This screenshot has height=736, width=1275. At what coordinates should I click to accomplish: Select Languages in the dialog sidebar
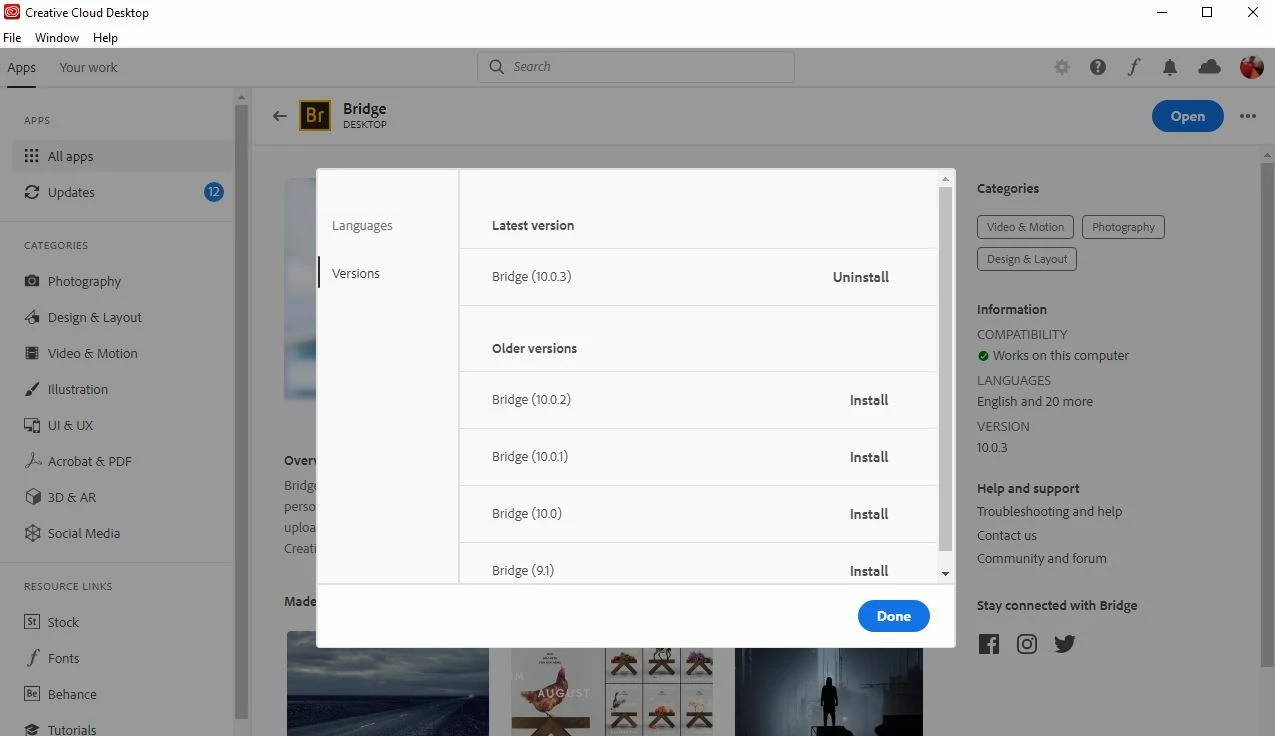point(362,226)
